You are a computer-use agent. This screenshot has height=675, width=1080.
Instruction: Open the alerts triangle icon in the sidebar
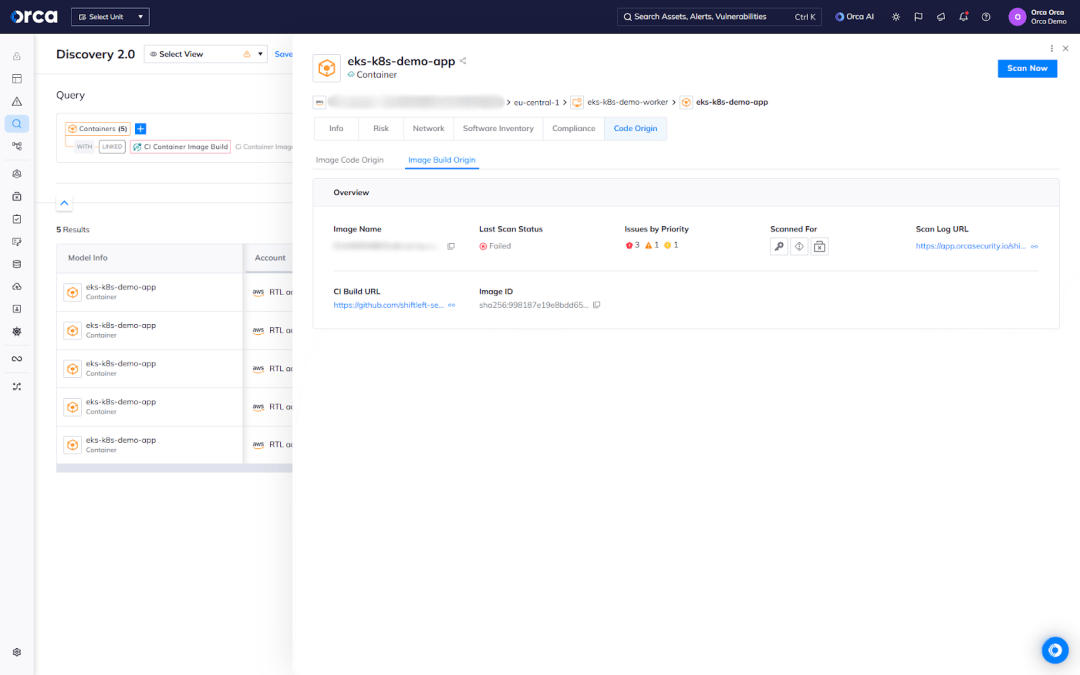click(17, 101)
